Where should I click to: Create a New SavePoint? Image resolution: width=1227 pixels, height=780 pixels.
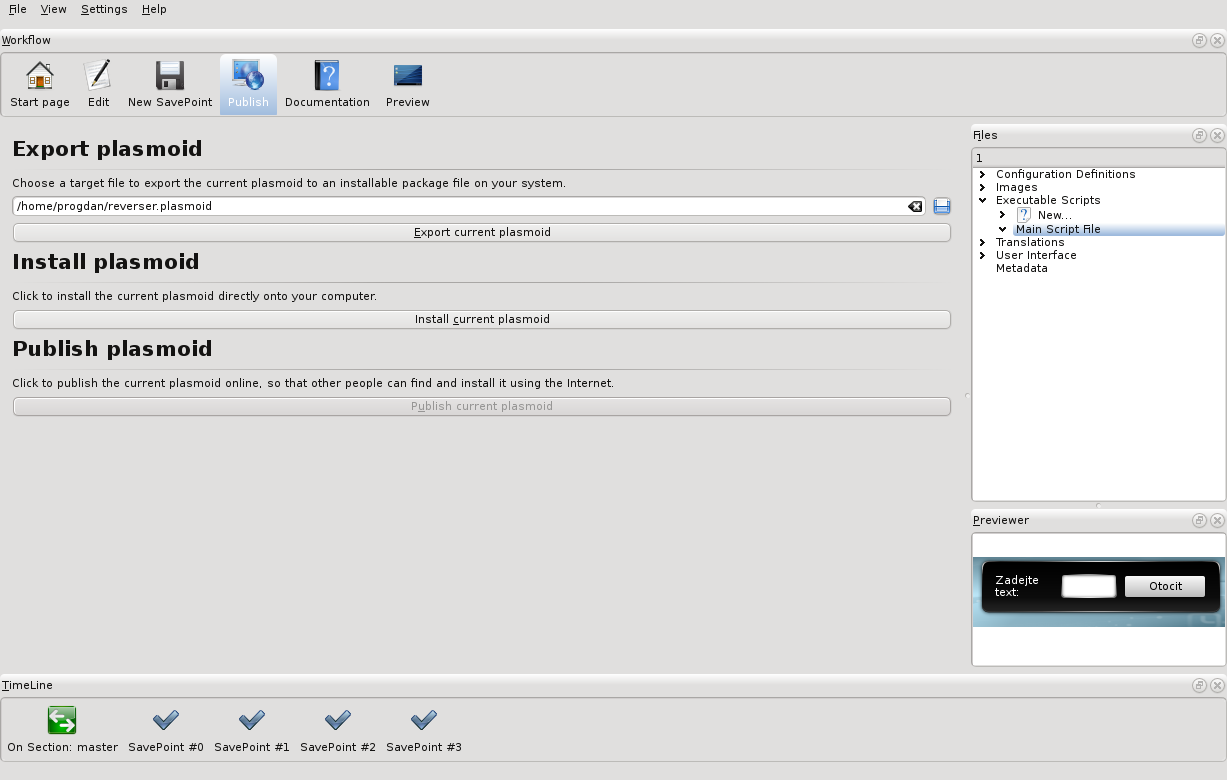(170, 85)
